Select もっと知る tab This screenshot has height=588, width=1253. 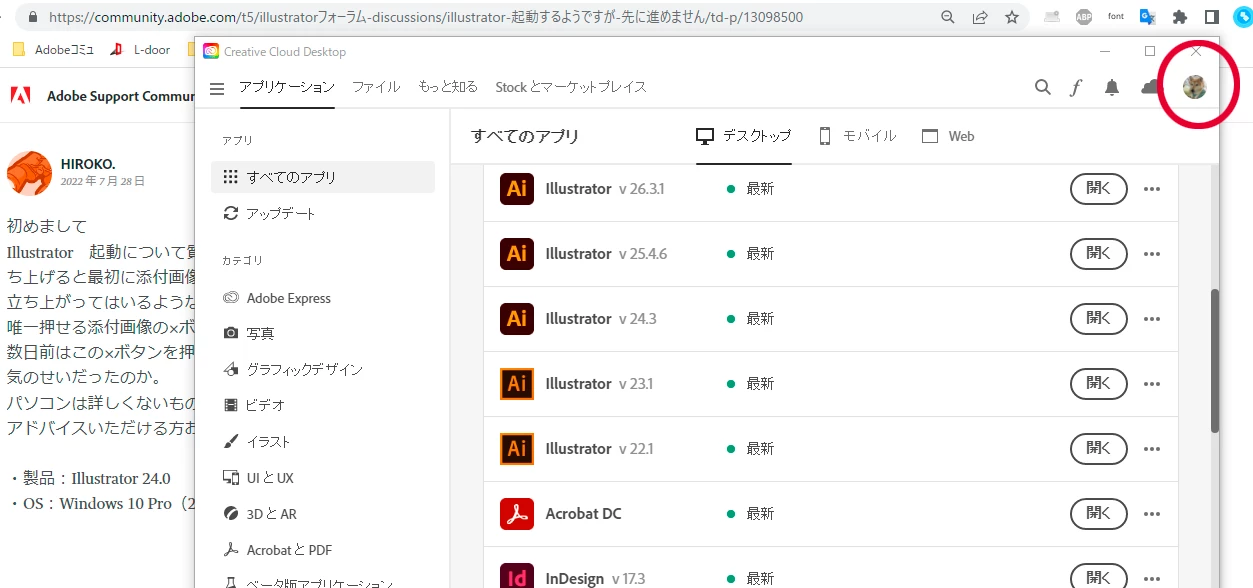(x=448, y=87)
